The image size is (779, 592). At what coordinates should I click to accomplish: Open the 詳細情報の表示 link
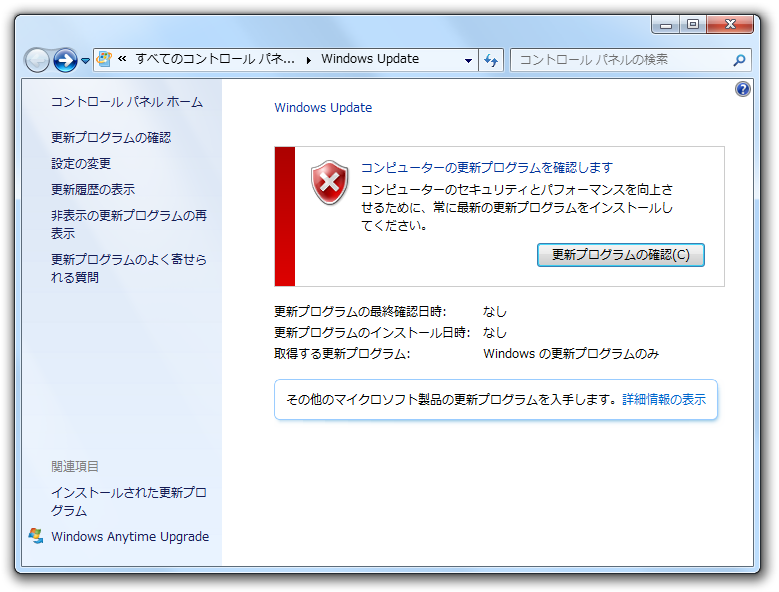tap(664, 399)
